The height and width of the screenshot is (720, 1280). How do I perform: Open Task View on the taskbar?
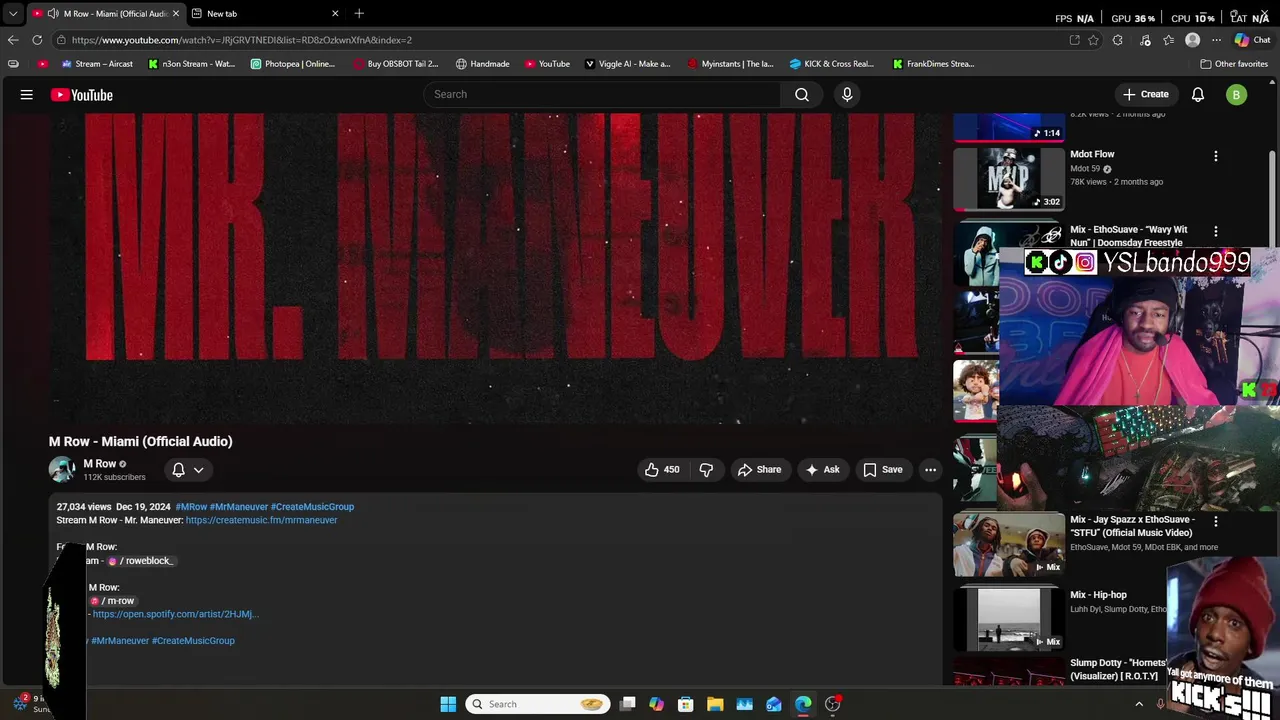(628, 704)
